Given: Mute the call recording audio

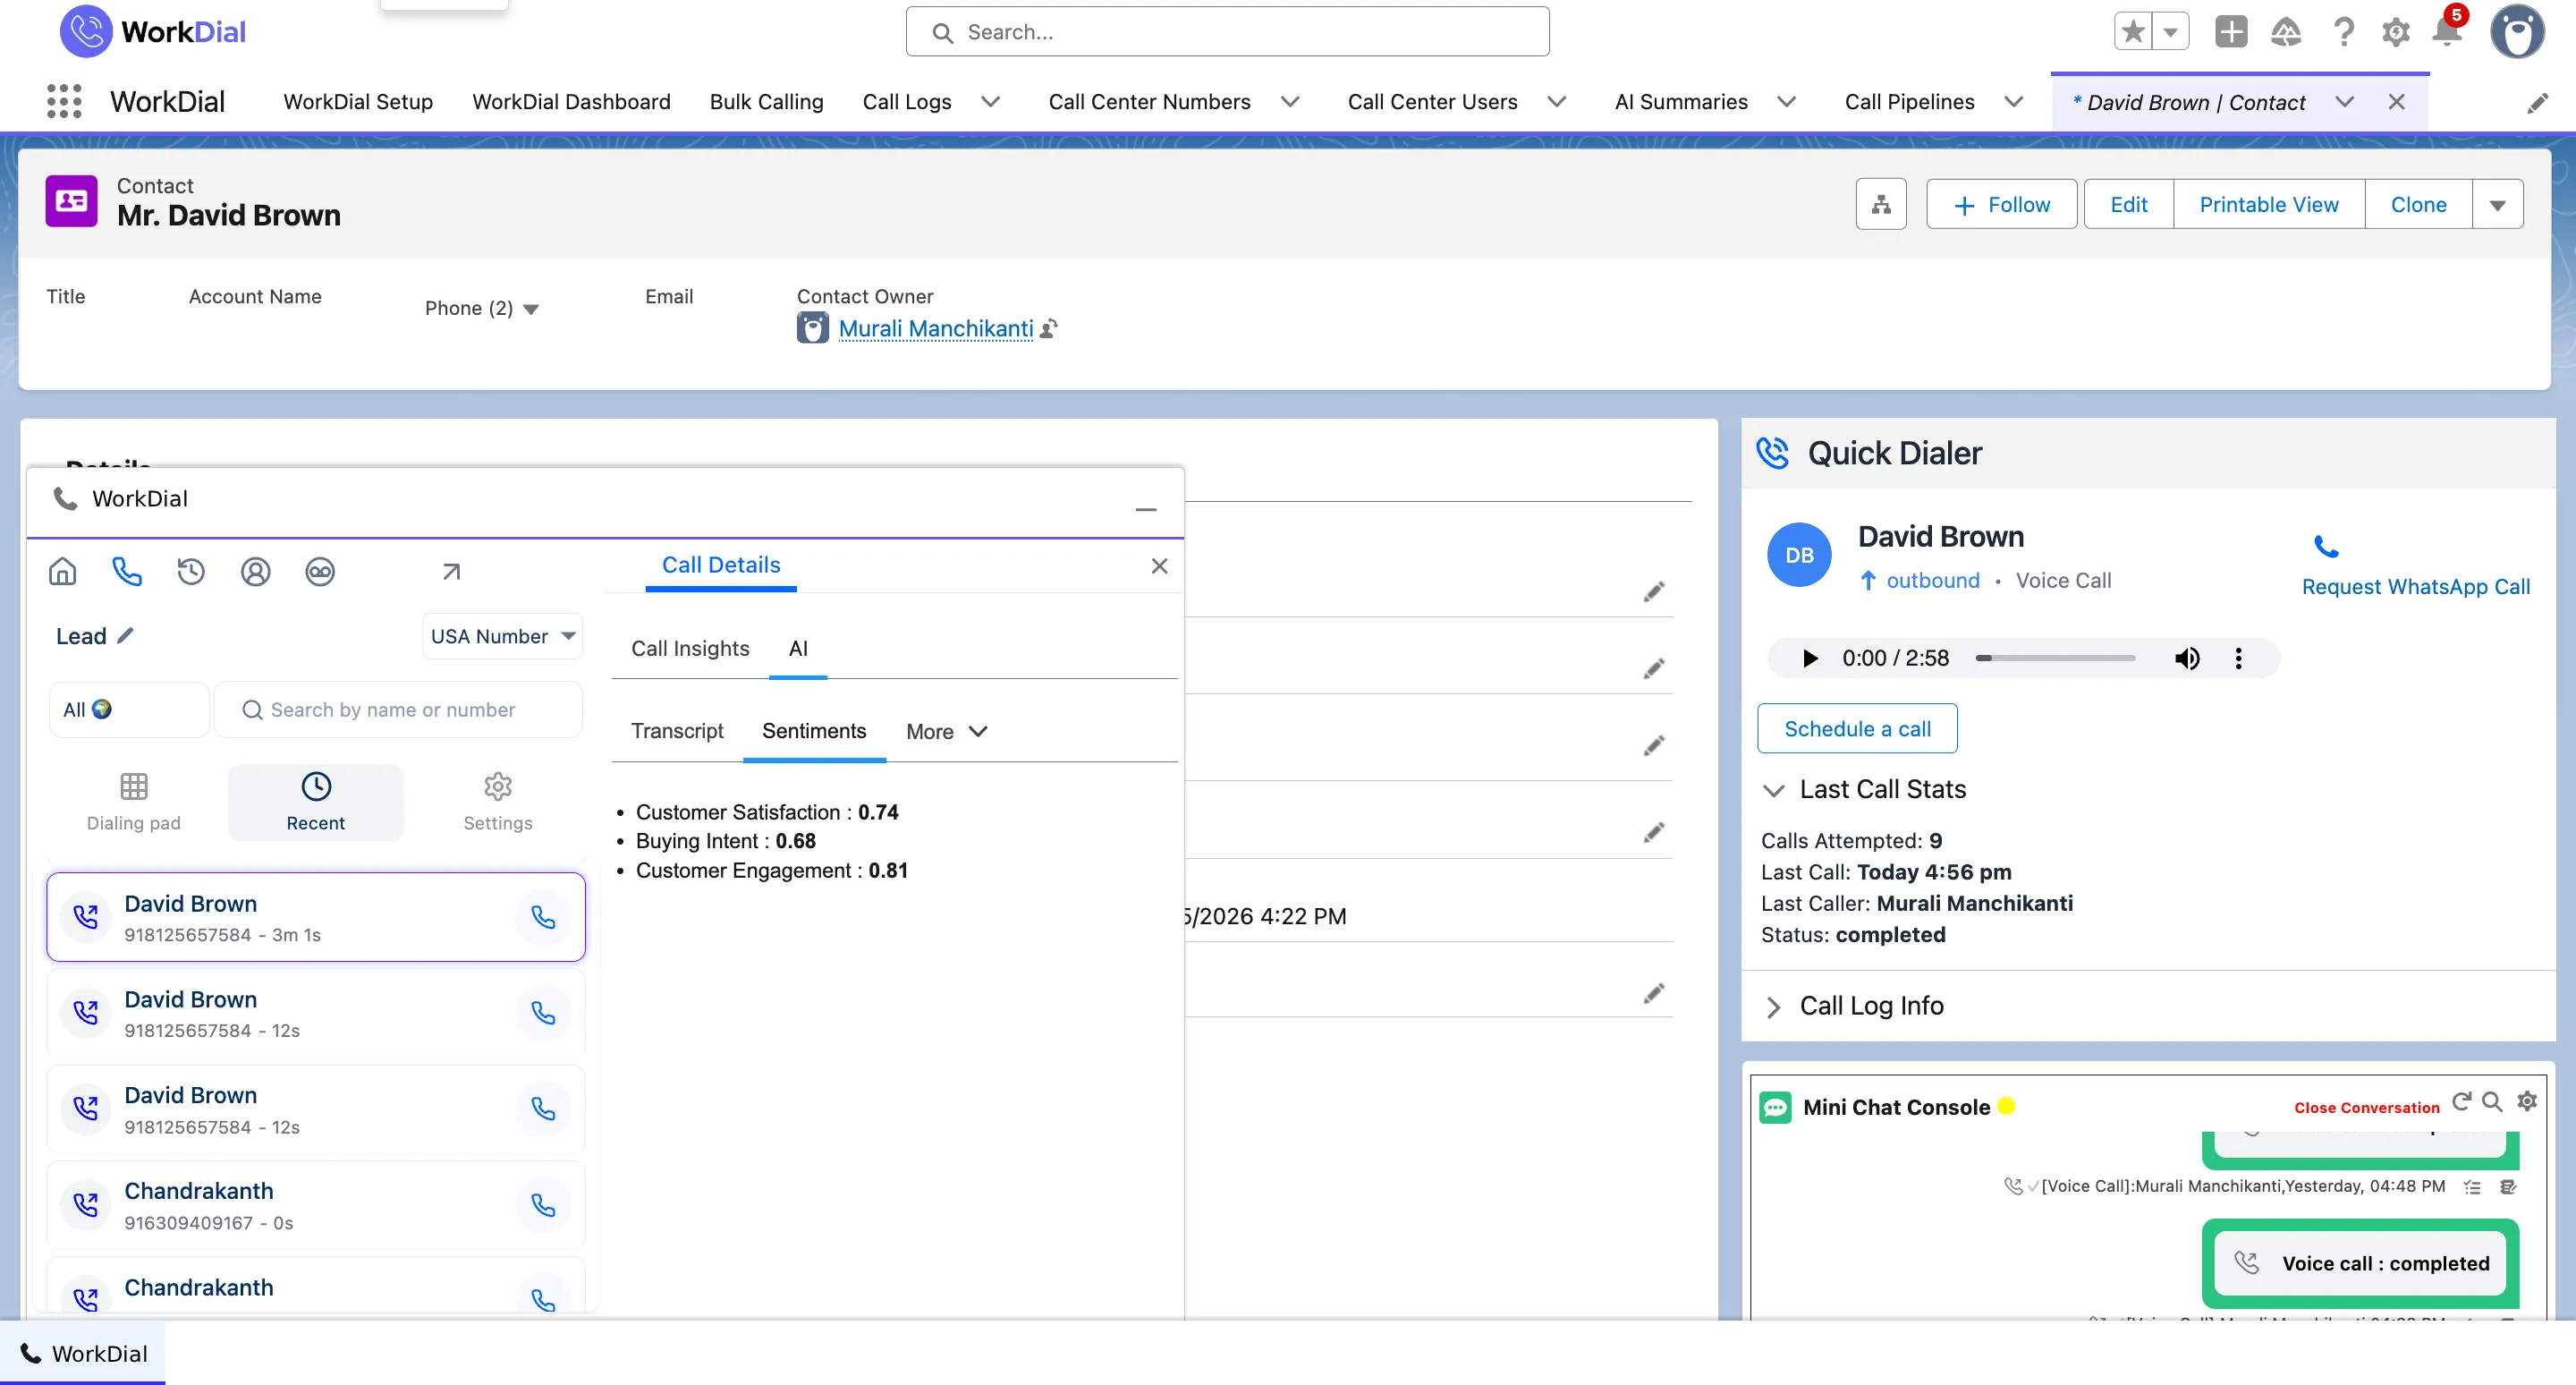Looking at the screenshot, I should click(2186, 658).
